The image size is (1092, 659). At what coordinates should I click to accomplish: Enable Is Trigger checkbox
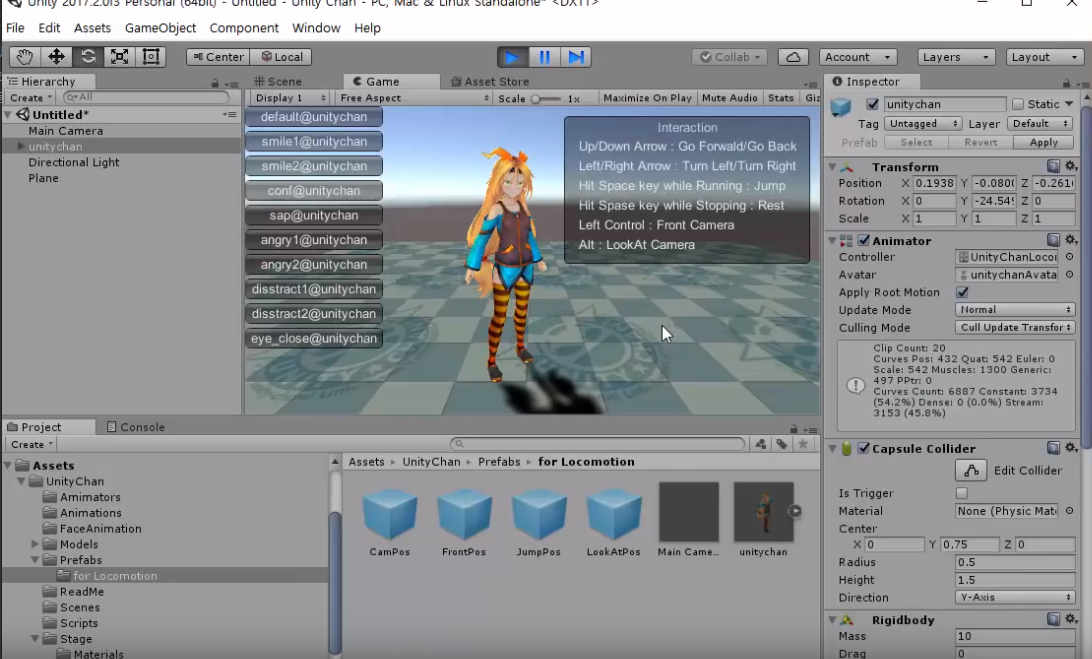coord(962,493)
